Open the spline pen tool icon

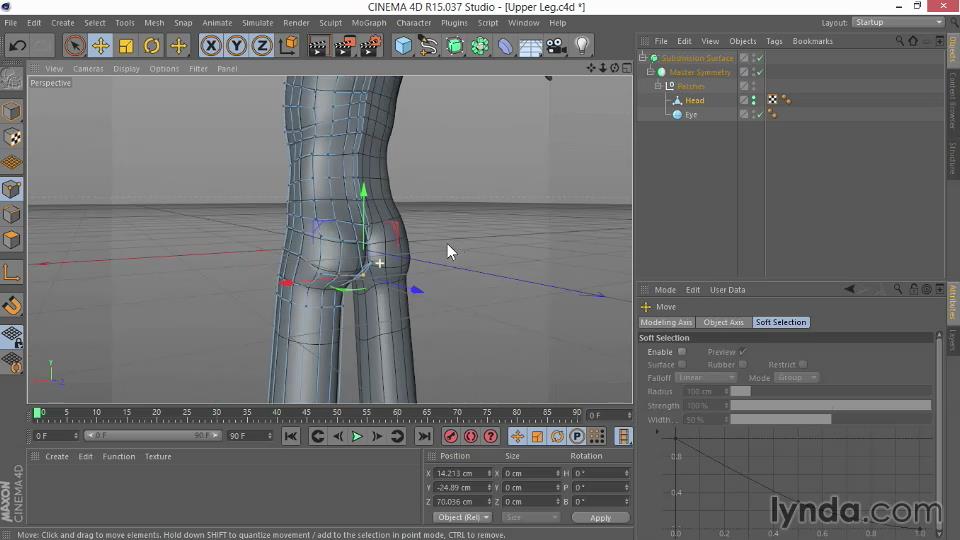429,45
